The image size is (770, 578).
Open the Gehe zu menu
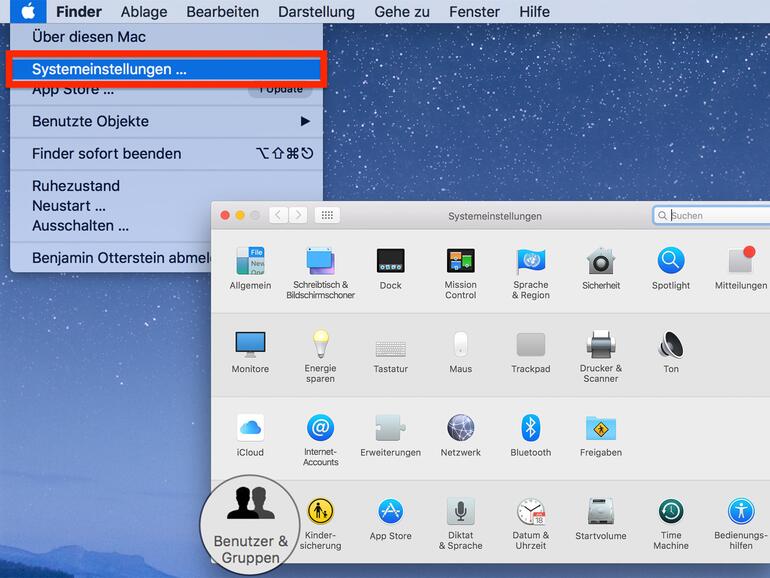(x=402, y=11)
